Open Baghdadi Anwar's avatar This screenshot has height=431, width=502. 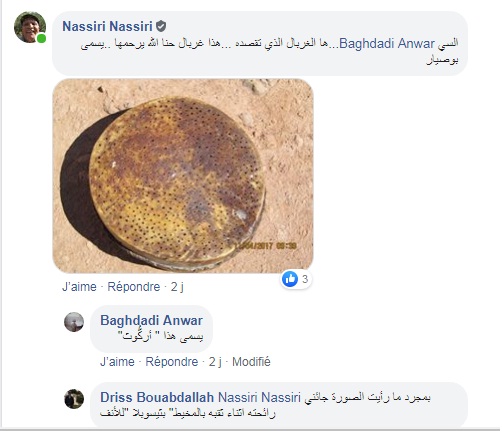[x=74, y=322]
